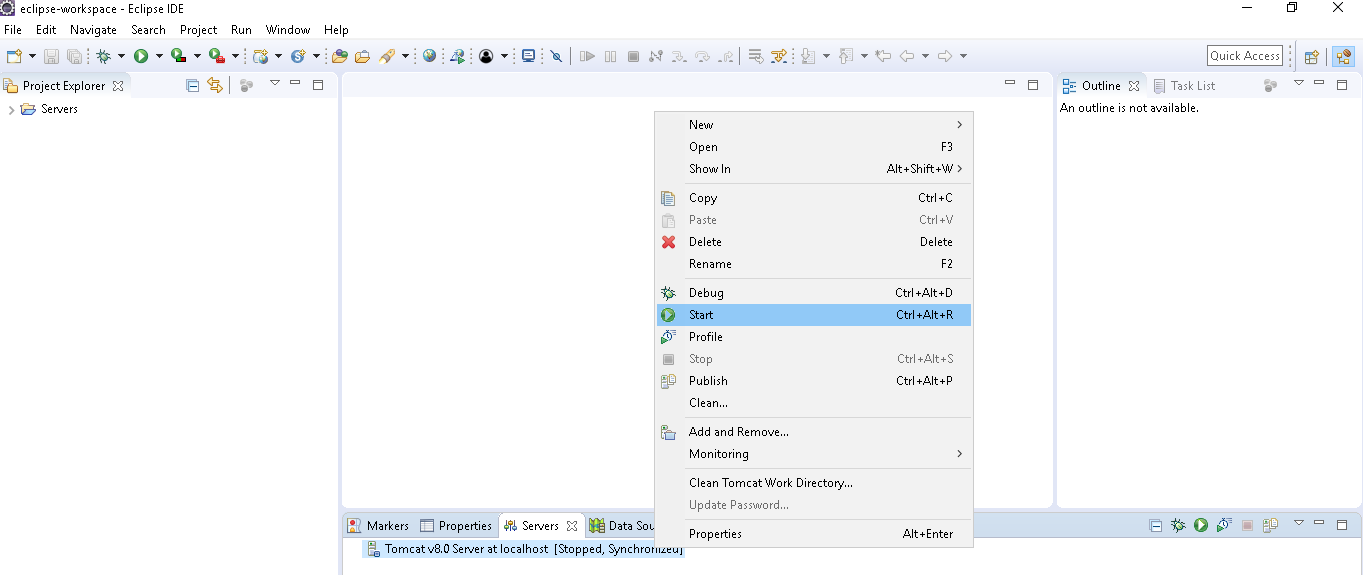Click the Debug bug icon in main toolbar
The width and height of the screenshot is (1363, 575).
tap(103, 56)
